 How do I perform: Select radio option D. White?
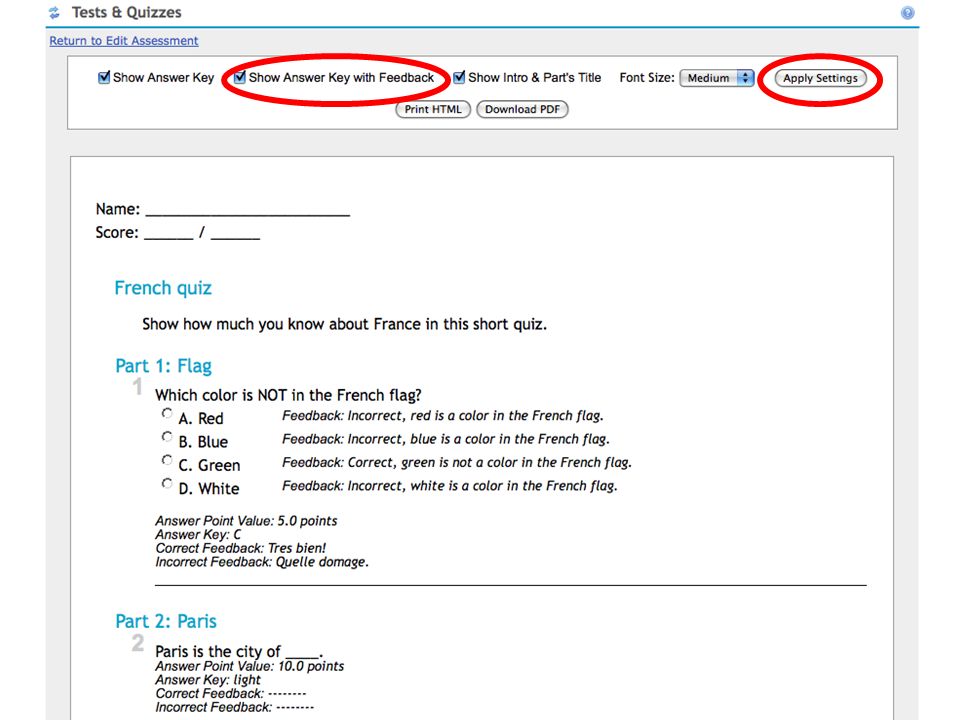coord(167,483)
